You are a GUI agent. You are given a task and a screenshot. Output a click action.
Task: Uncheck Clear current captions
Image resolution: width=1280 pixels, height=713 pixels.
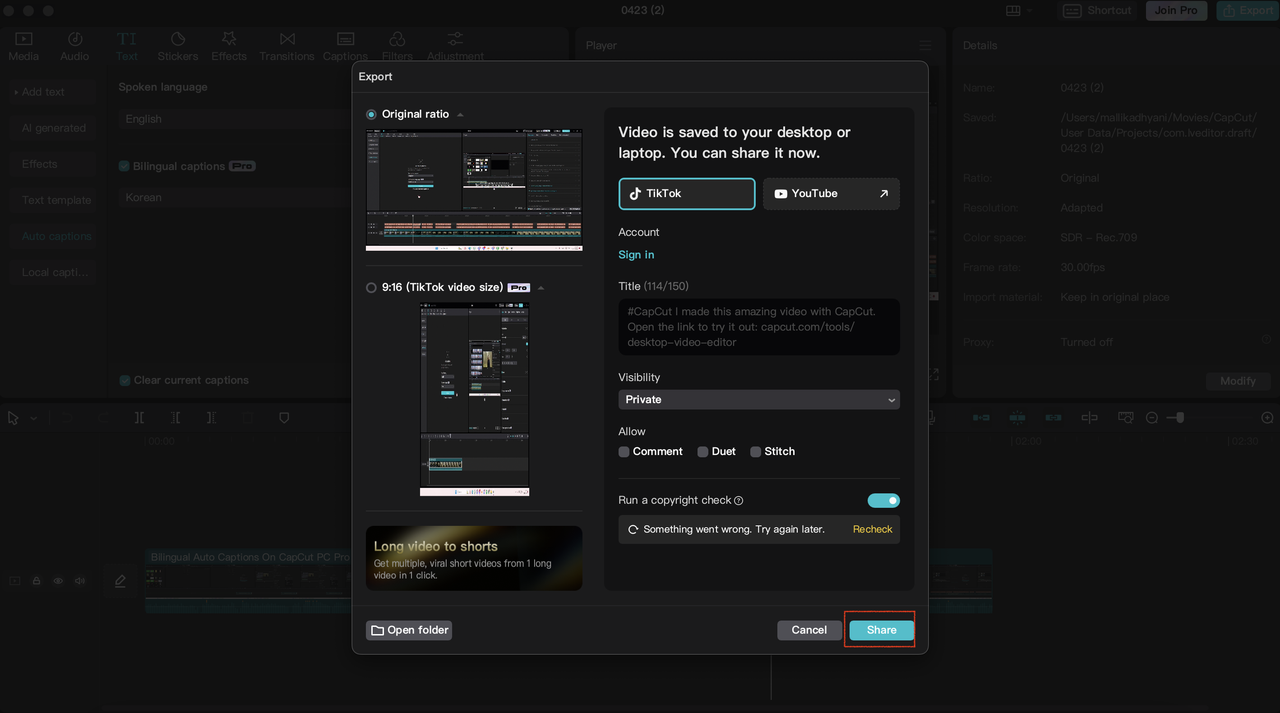pos(125,380)
